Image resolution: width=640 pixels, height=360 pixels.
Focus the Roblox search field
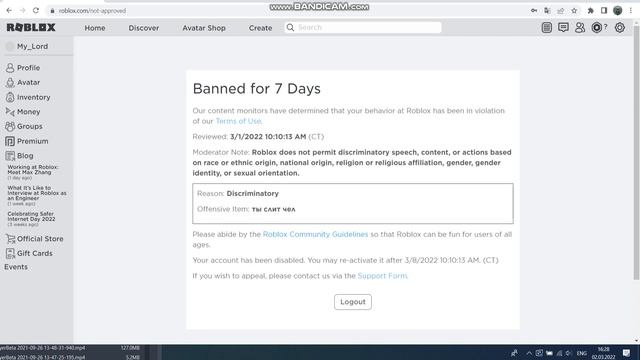coord(363,27)
